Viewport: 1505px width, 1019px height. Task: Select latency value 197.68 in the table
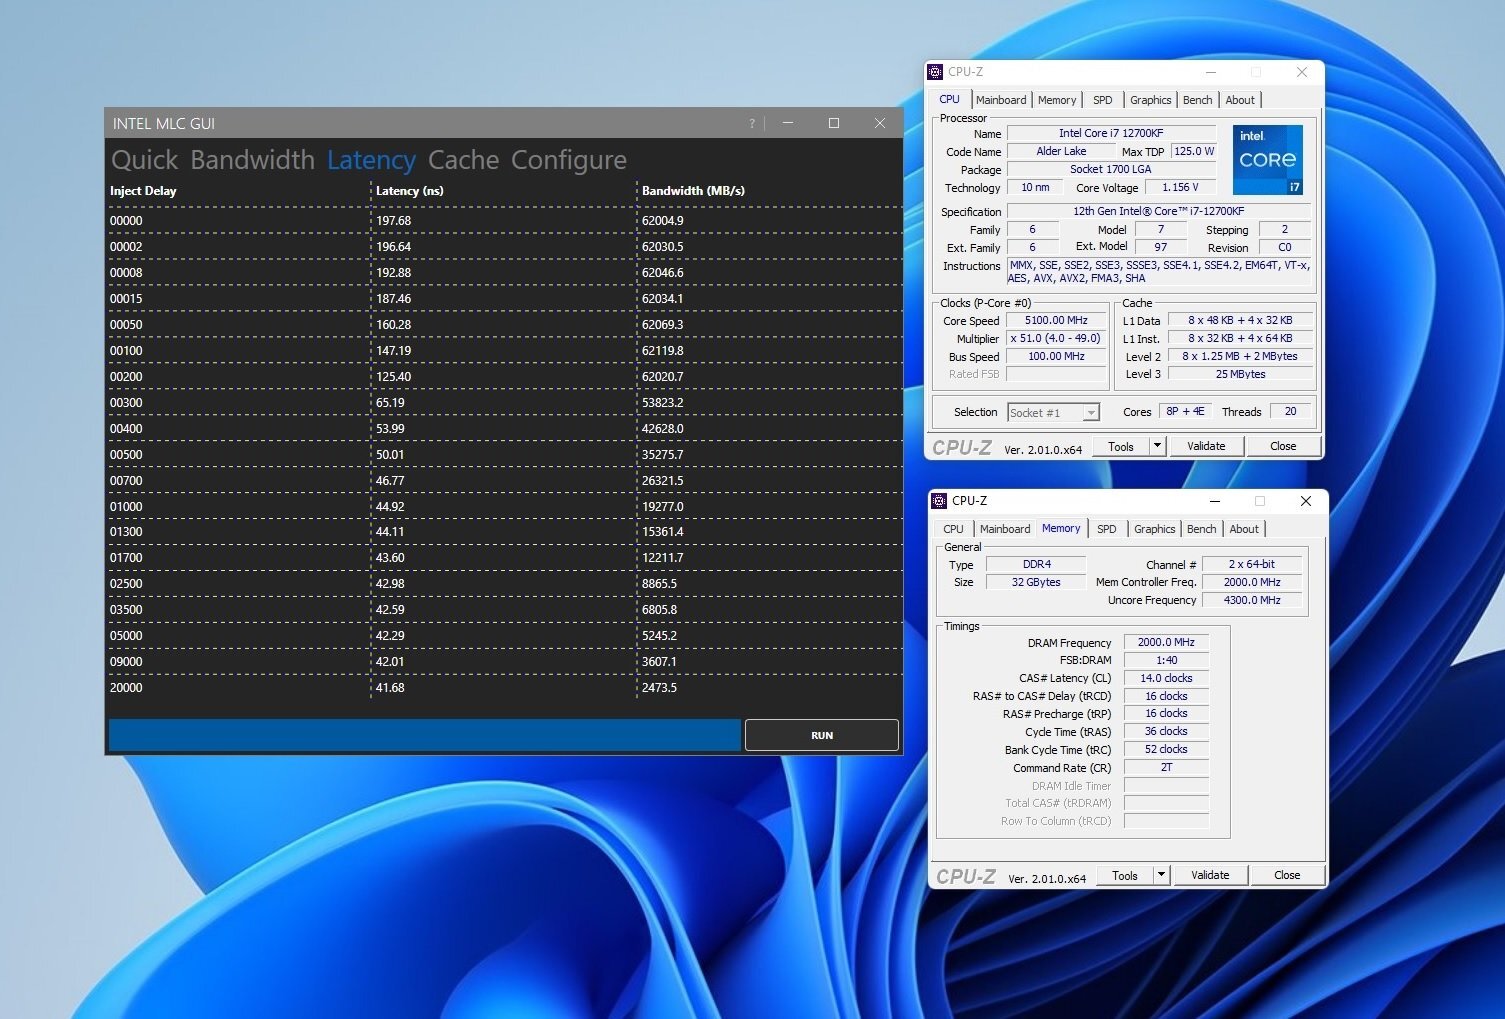393,221
